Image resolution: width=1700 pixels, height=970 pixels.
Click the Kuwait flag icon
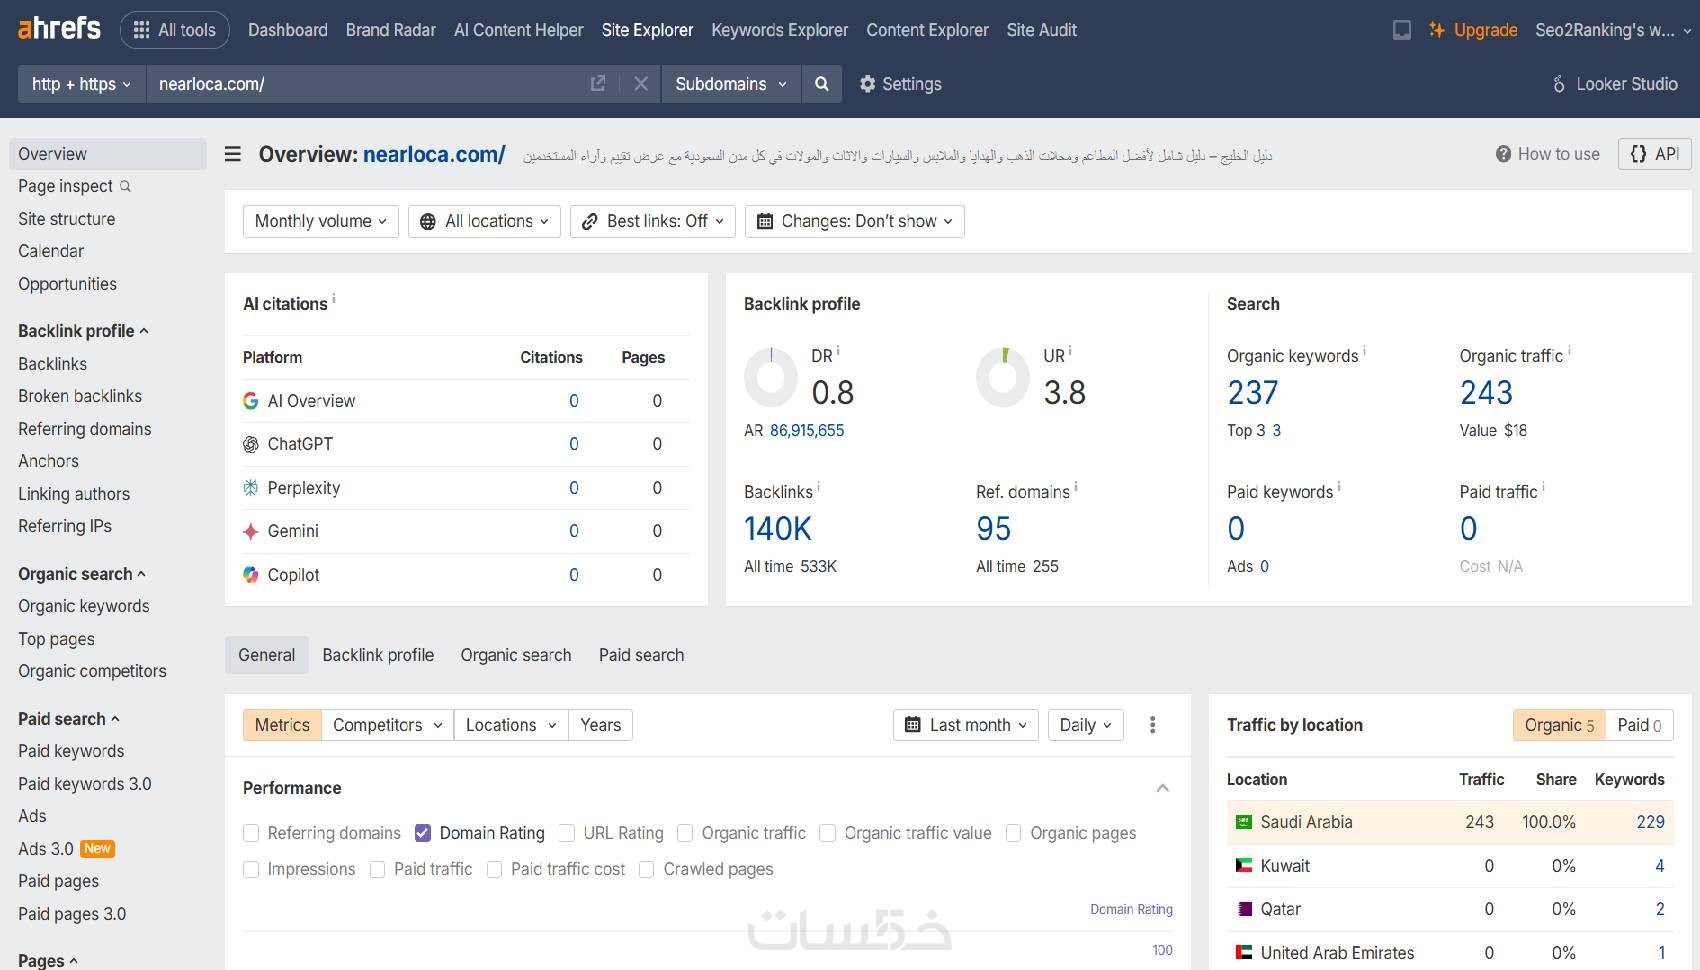(x=1244, y=866)
